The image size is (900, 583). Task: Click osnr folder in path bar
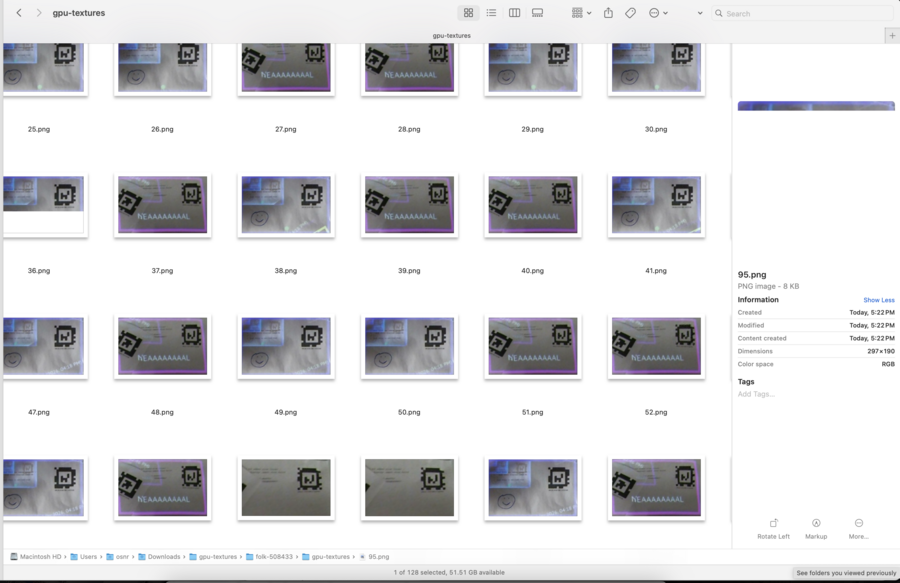[x=118, y=557]
